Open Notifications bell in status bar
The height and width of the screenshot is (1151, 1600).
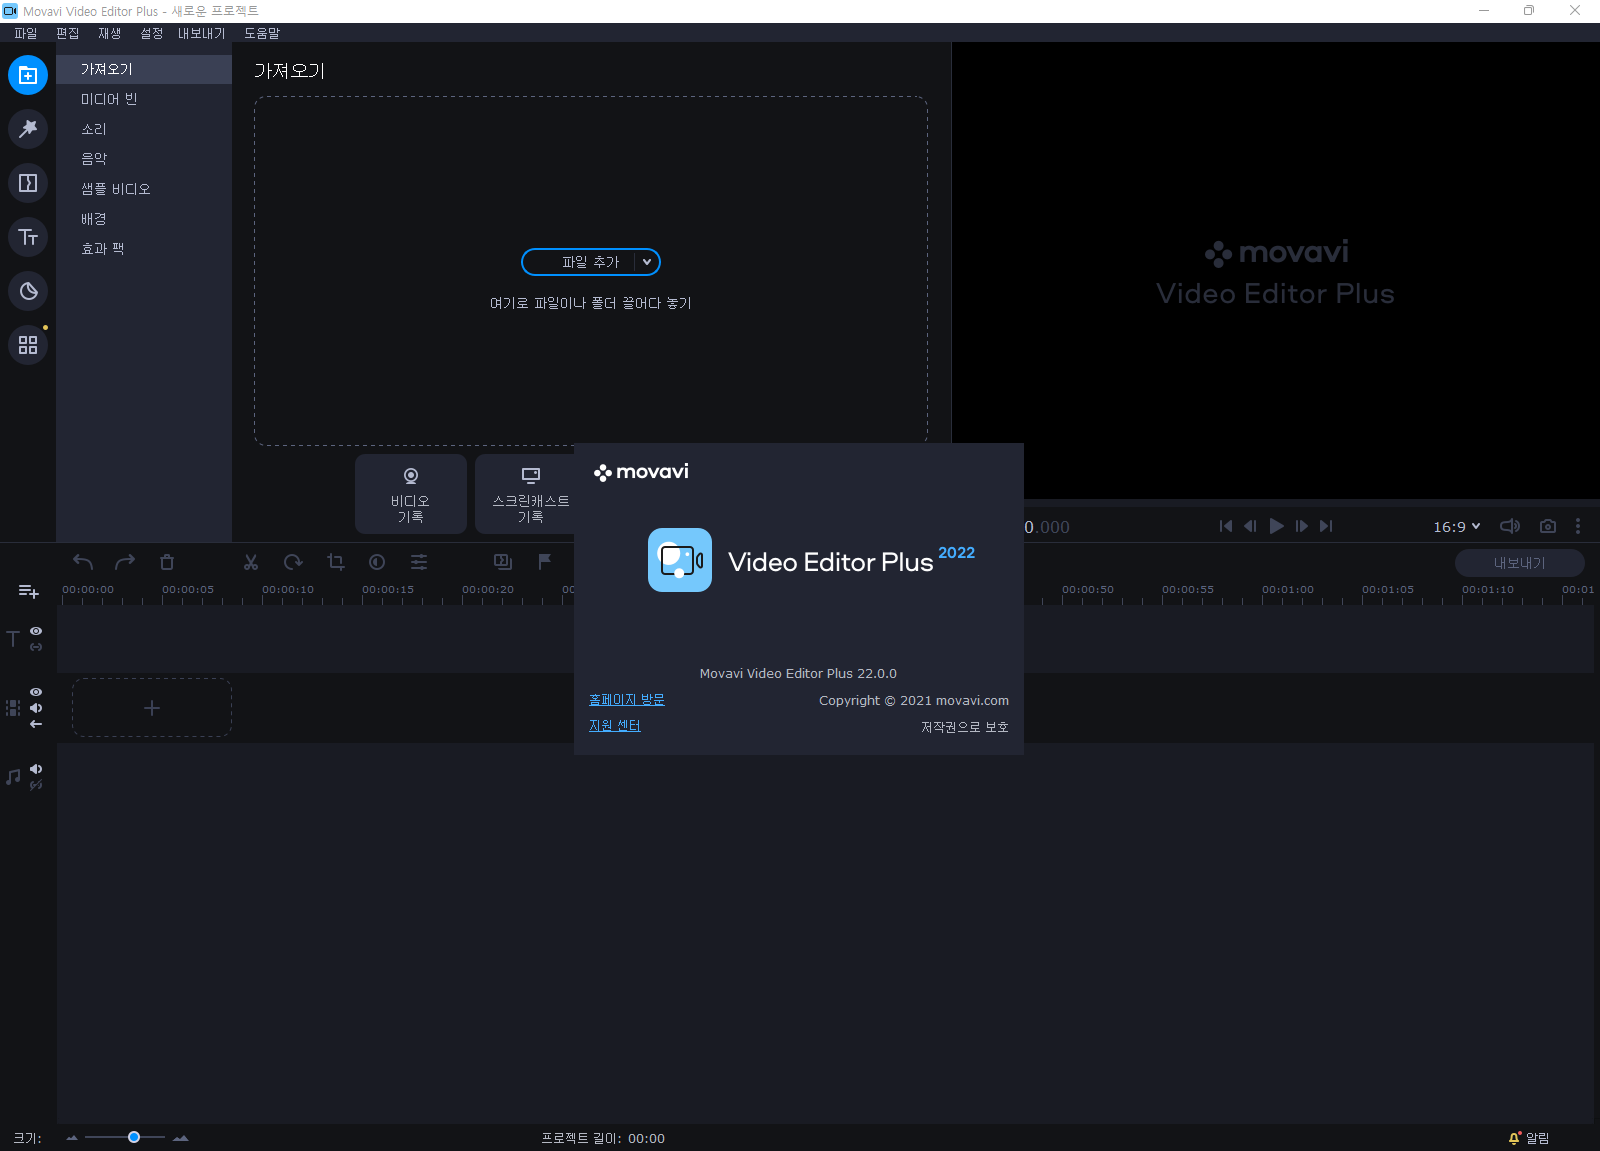(x=1514, y=1138)
